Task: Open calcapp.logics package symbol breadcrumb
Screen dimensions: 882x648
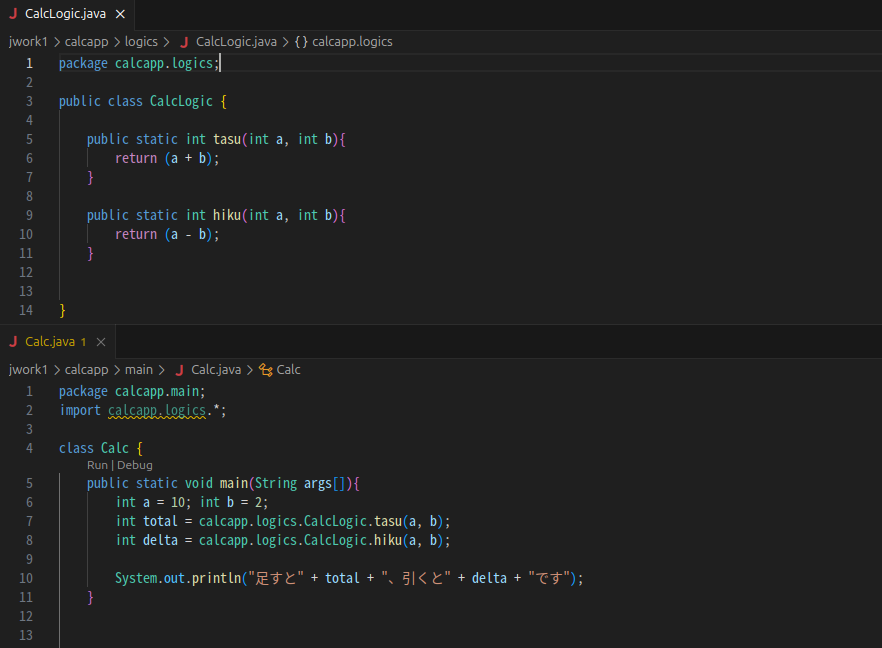Action: (x=352, y=42)
